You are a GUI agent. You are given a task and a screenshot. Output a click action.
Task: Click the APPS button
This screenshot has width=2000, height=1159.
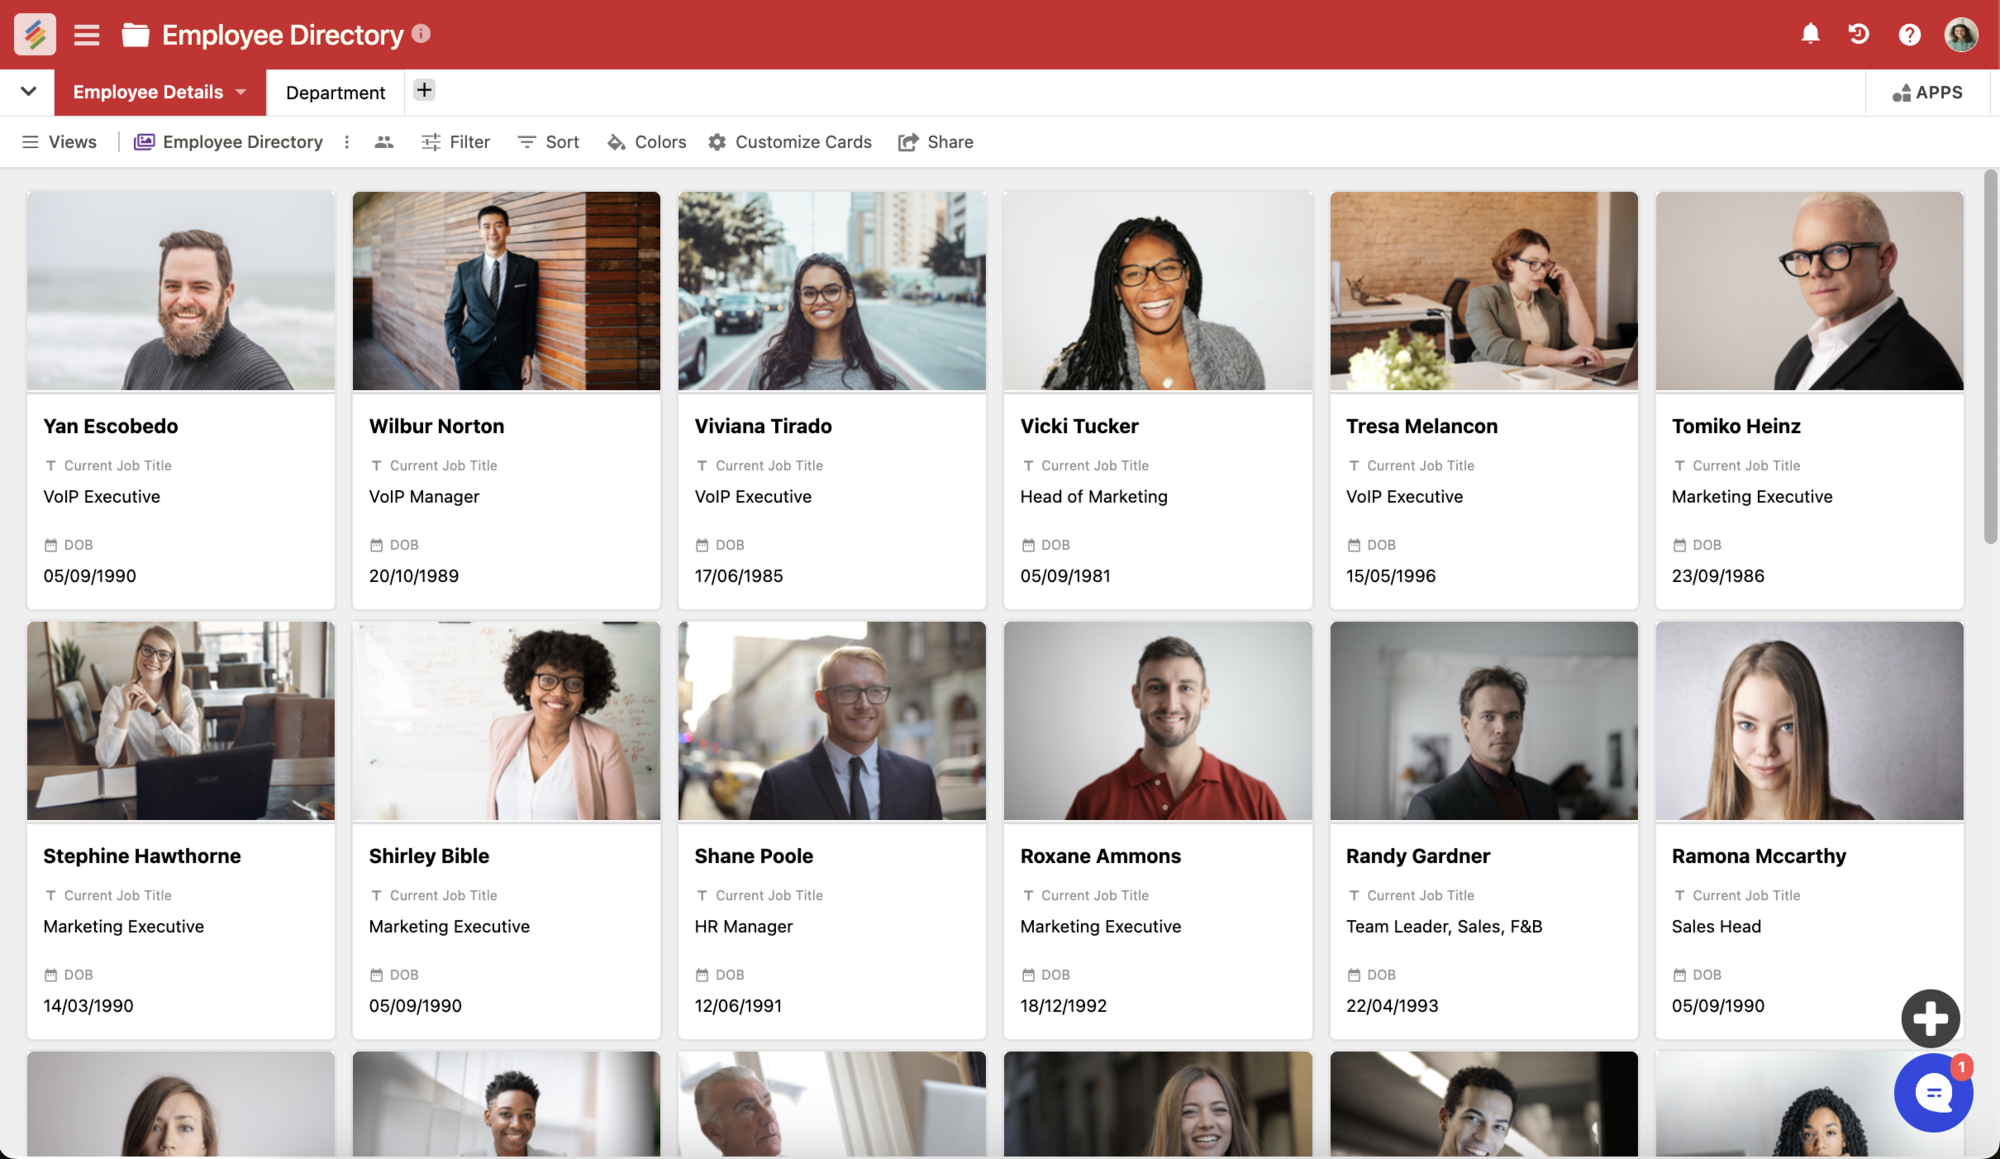point(1929,92)
